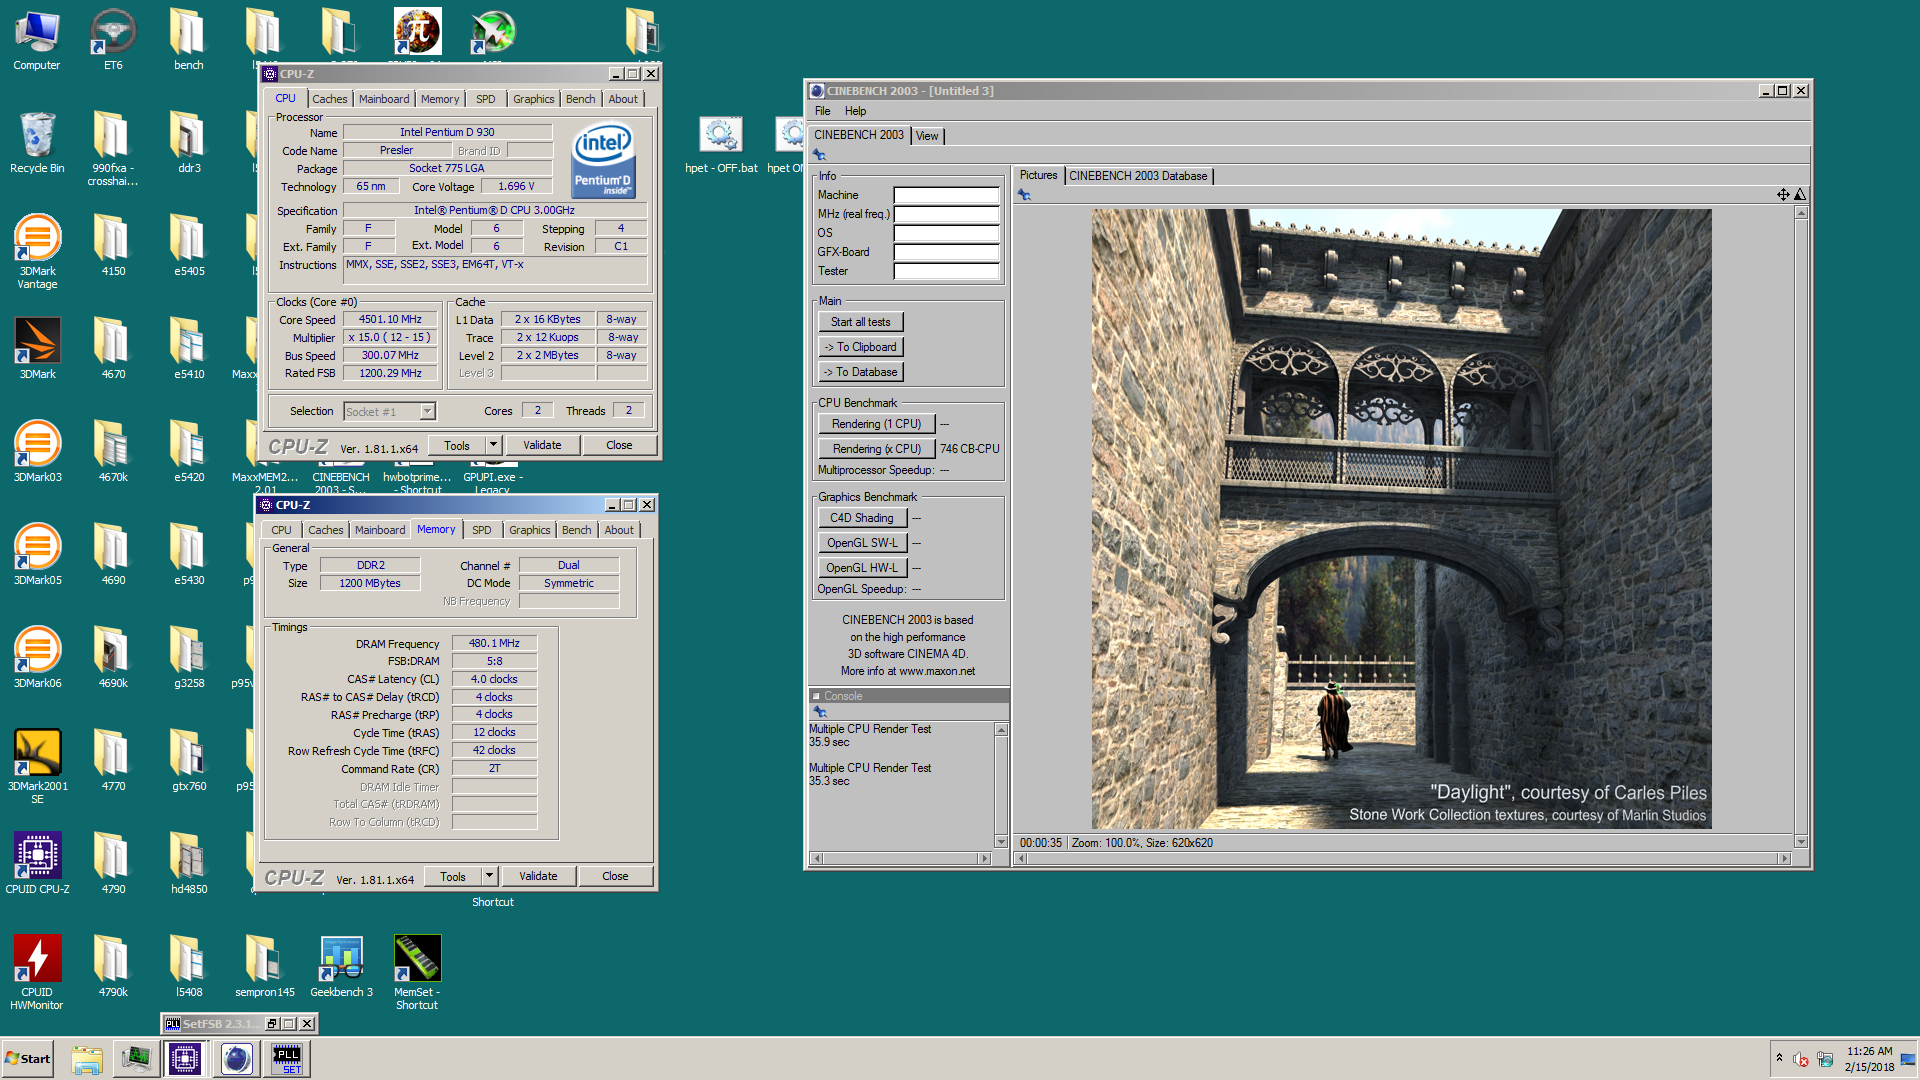Open the hd4850 folder
Viewport: 1920px width, 1080px height.
click(x=189, y=863)
